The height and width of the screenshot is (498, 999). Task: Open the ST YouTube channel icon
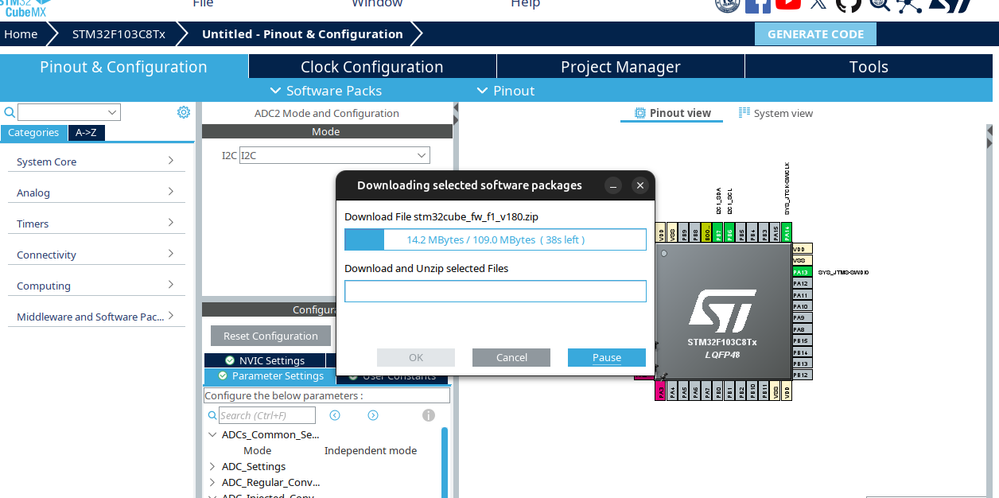pos(789,3)
